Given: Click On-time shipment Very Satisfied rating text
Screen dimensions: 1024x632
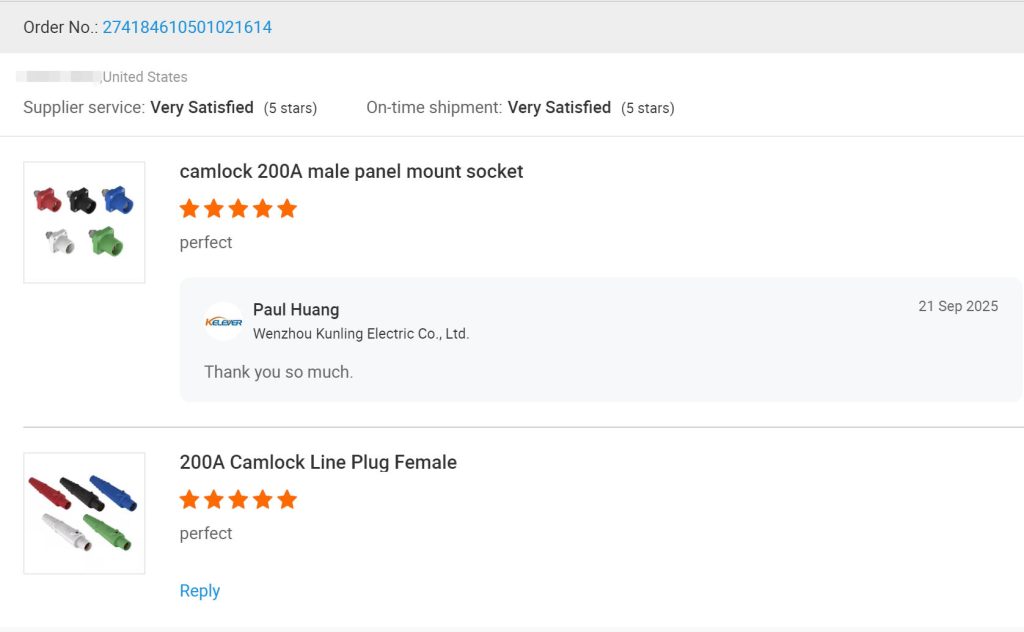Looking at the screenshot, I should click(559, 107).
